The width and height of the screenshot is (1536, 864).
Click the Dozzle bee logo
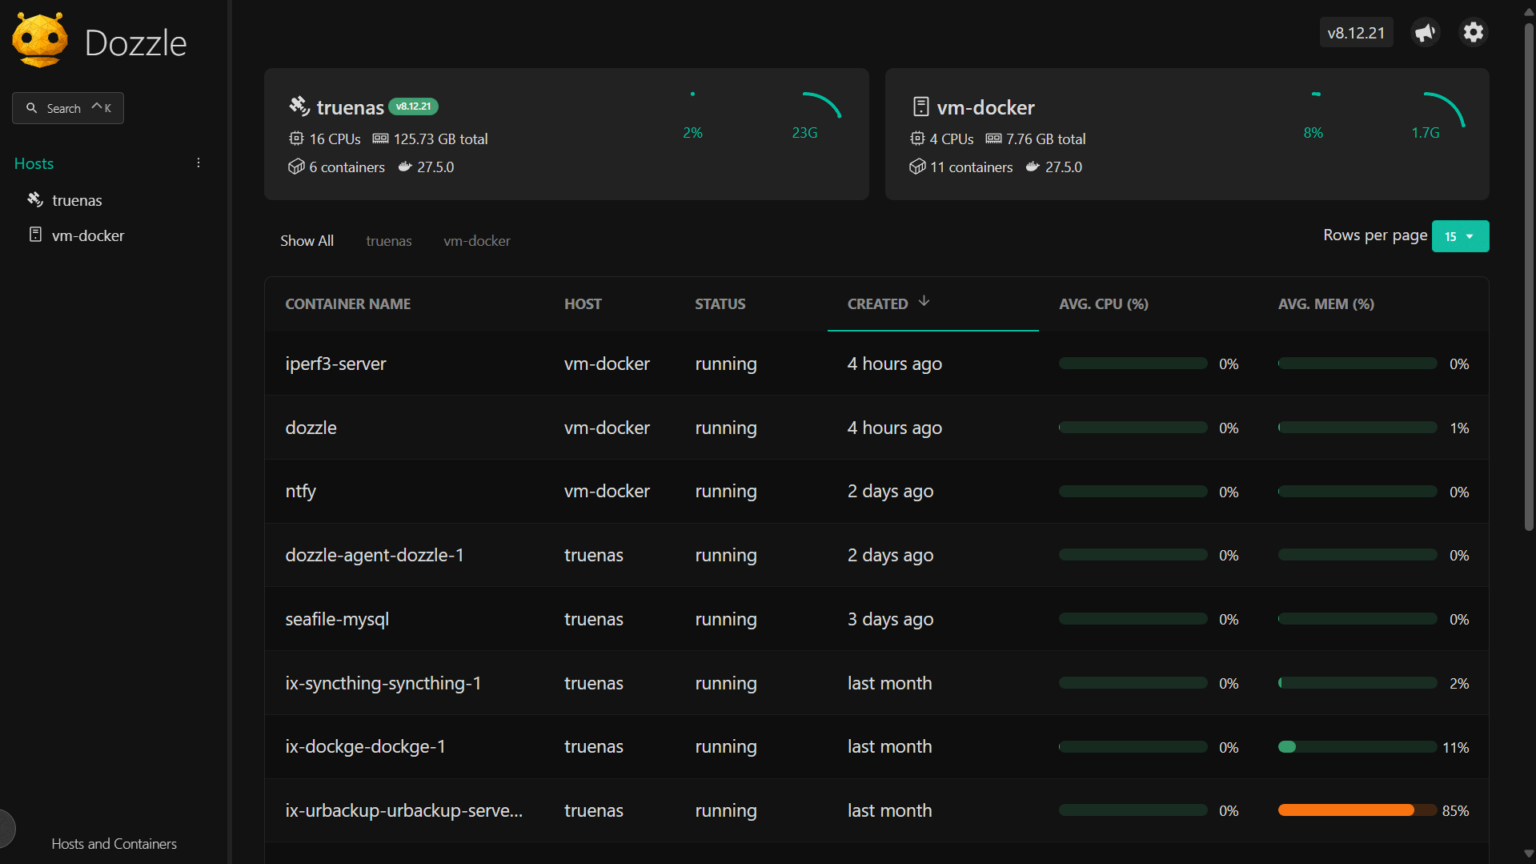[x=39, y=40]
